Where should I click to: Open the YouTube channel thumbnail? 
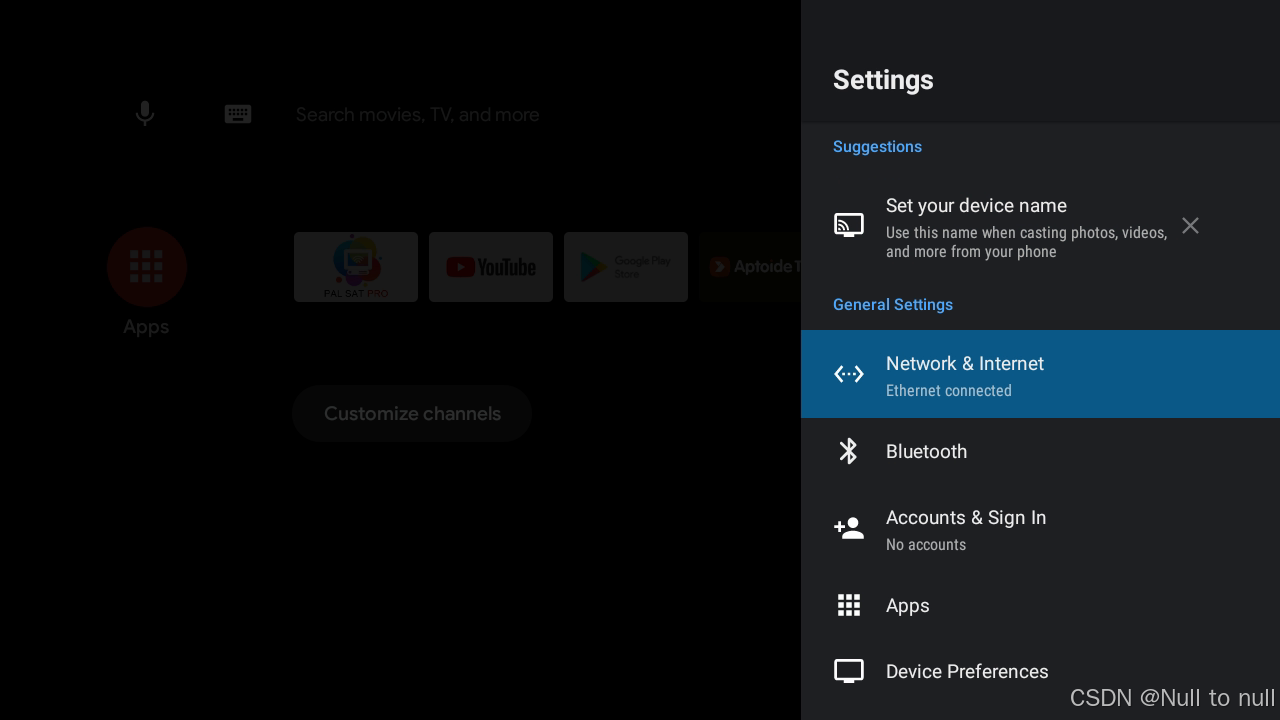pyautogui.click(x=491, y=267)
